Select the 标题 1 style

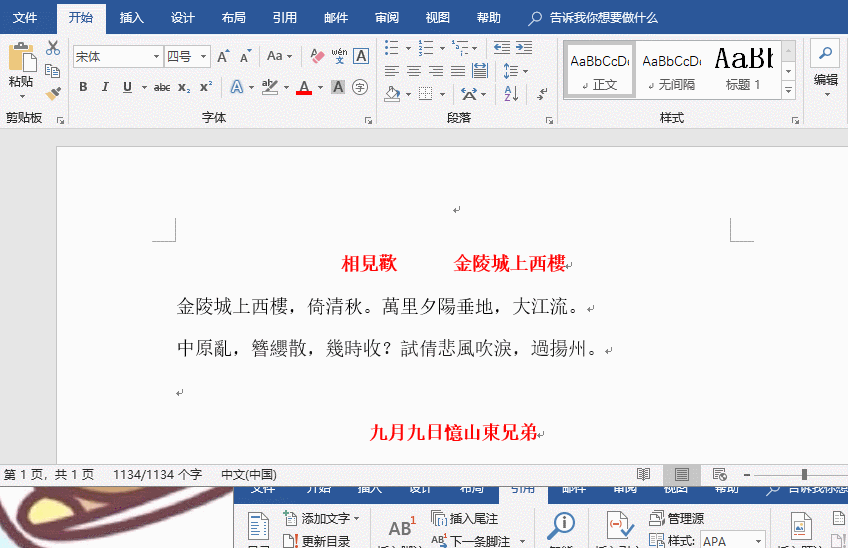click(x=744, y=70)
